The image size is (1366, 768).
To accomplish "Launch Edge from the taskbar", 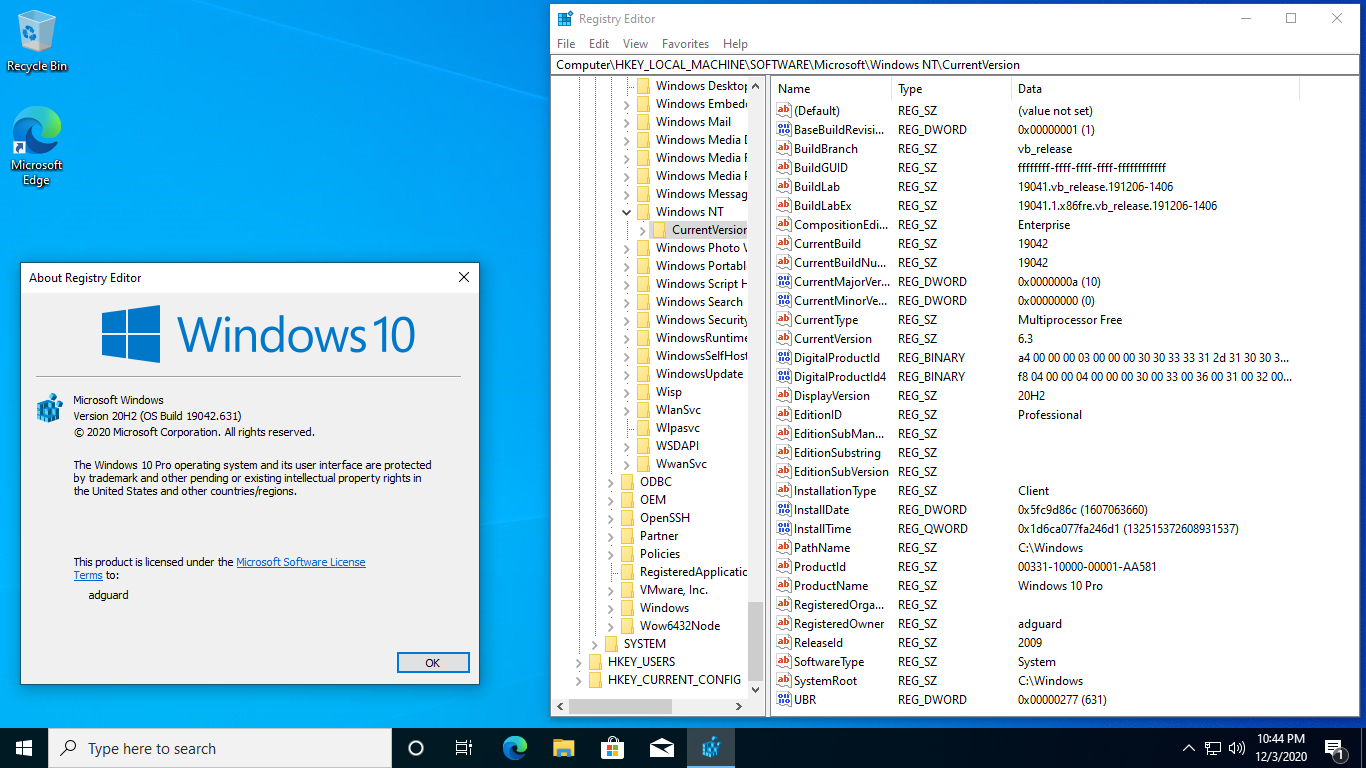I will [x=515, y=748].
